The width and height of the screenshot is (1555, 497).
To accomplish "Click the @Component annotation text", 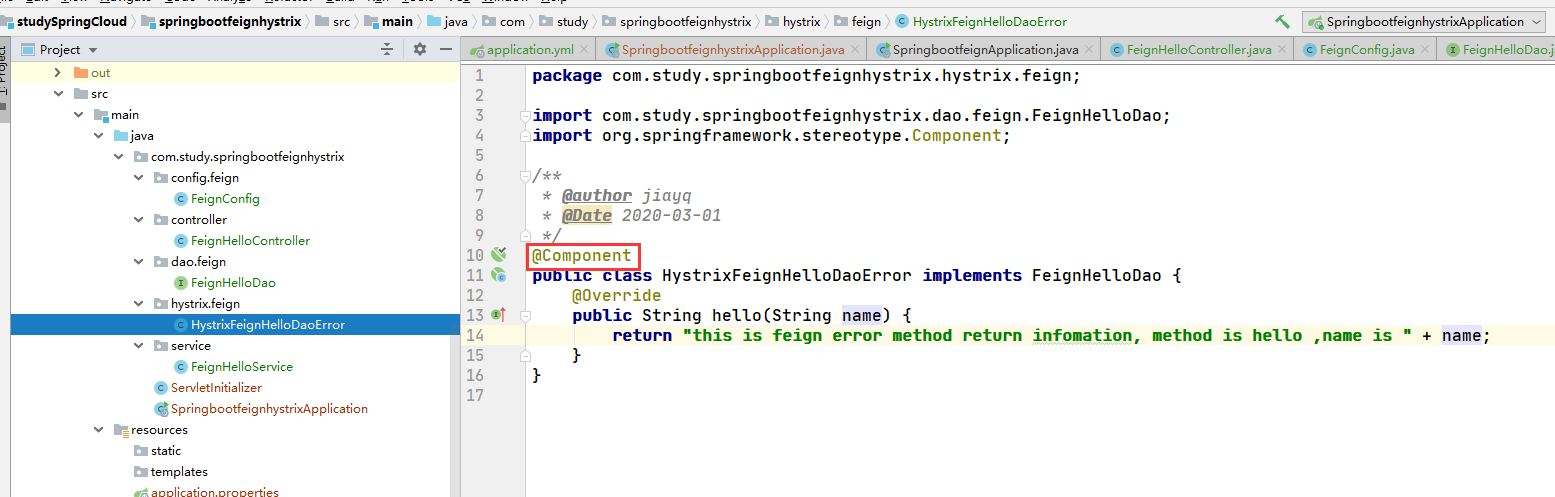I will click(582, 256).
